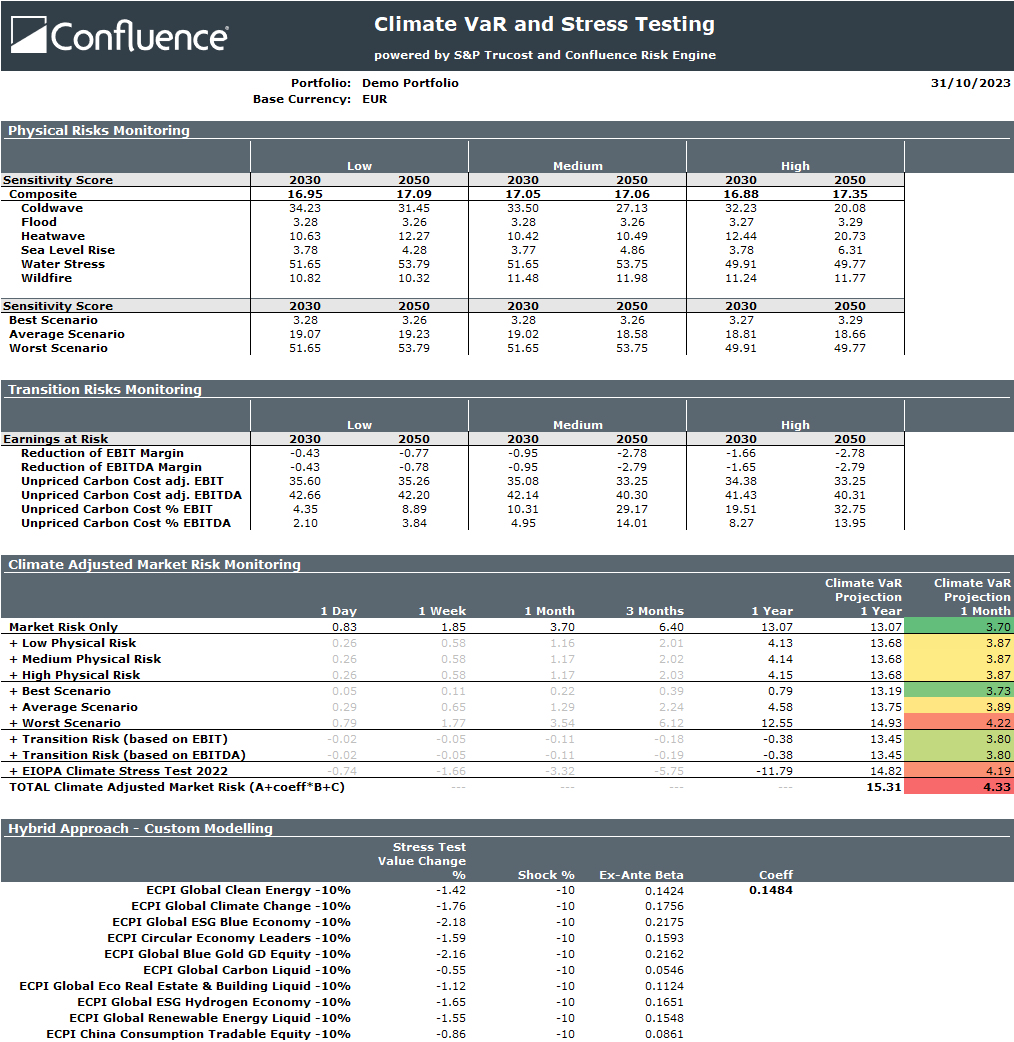Select the Transition Risks Monitoring section header

[x=105, y=389]
